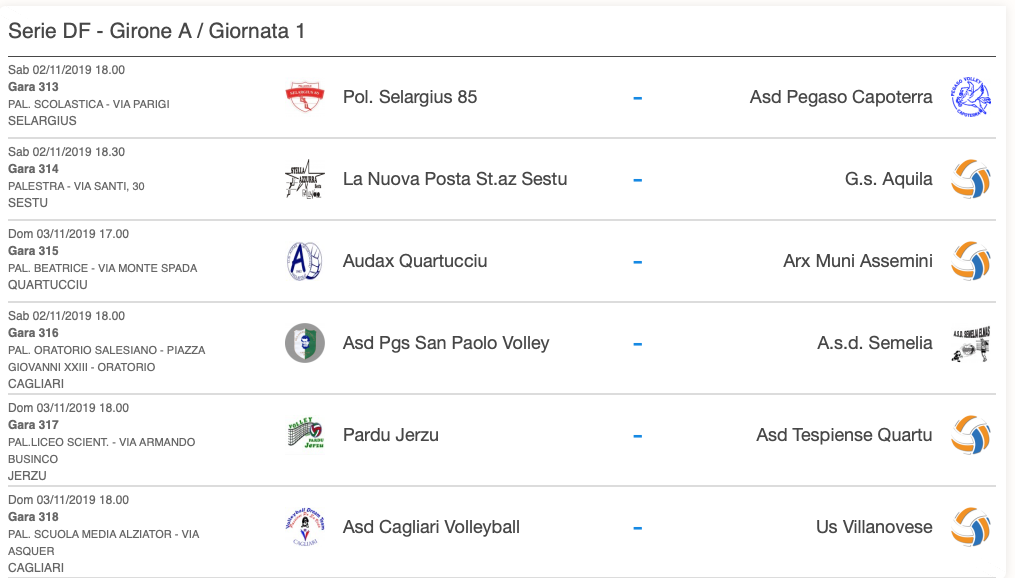1015x578 pixels.
Task: Open the La Nuova Posta St.az Sestu team
Action: pyautogui.click(x=455, y=179)
